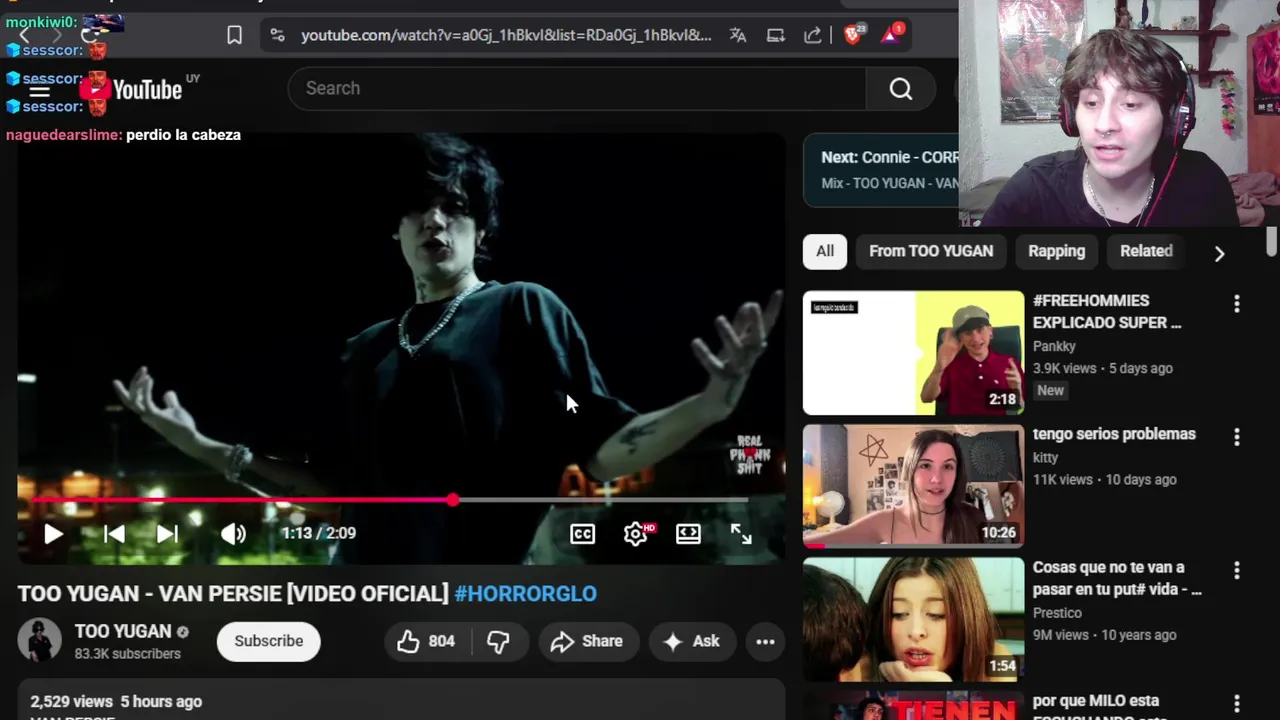The height and width of the screenshot is (720, 1280).
Task: Mute the video volume
Action: click(x=233, y=534)
